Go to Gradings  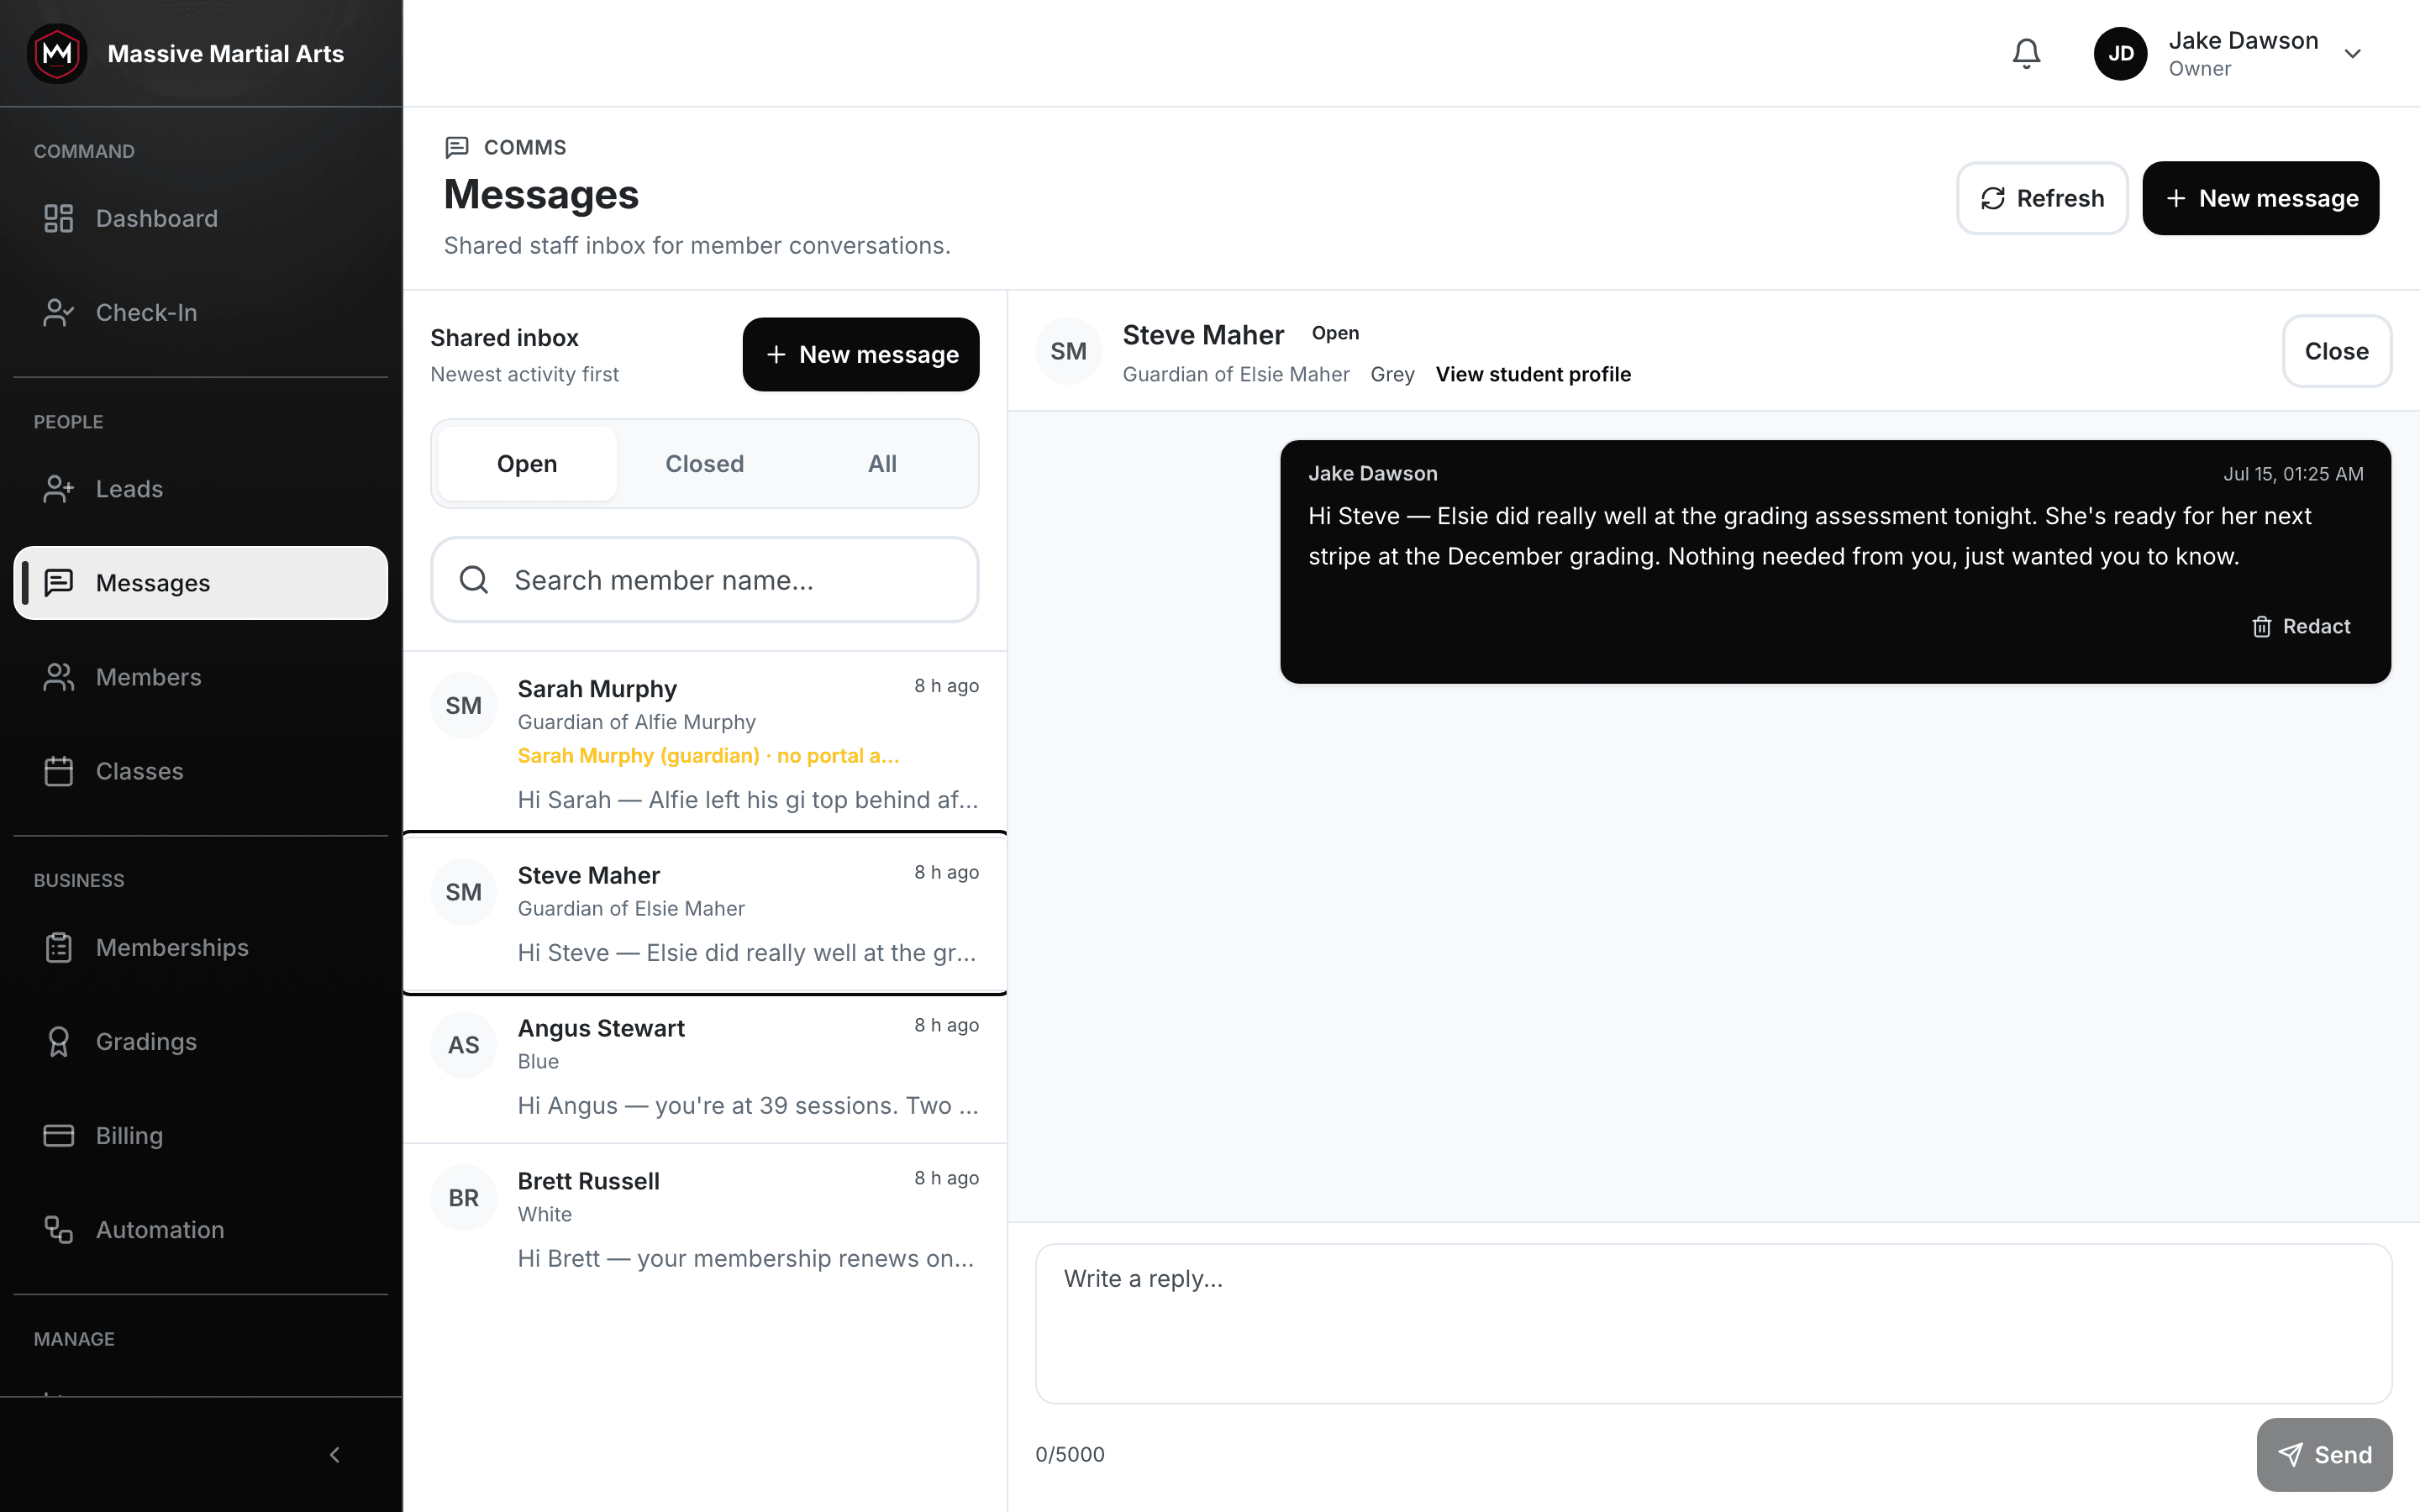(x=200, y=1041)
